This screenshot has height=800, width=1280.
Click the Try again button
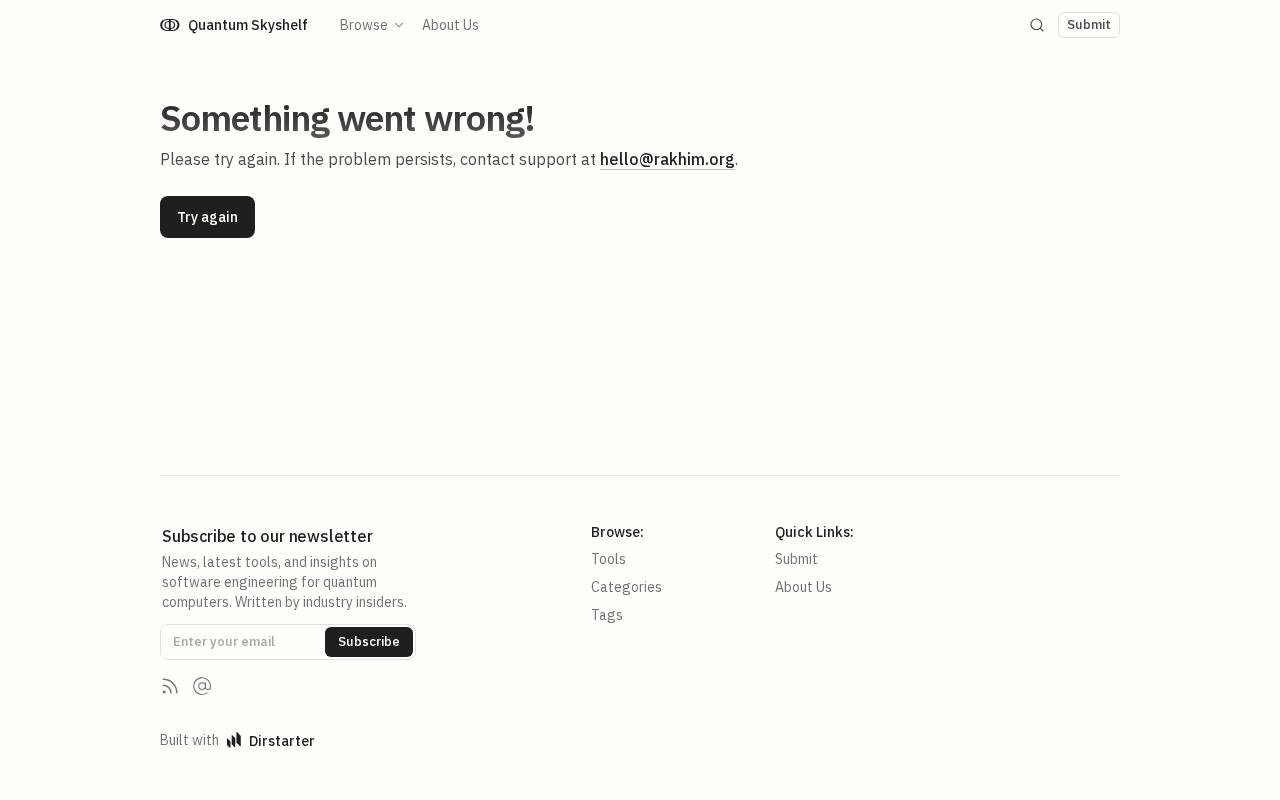(207, 217)
